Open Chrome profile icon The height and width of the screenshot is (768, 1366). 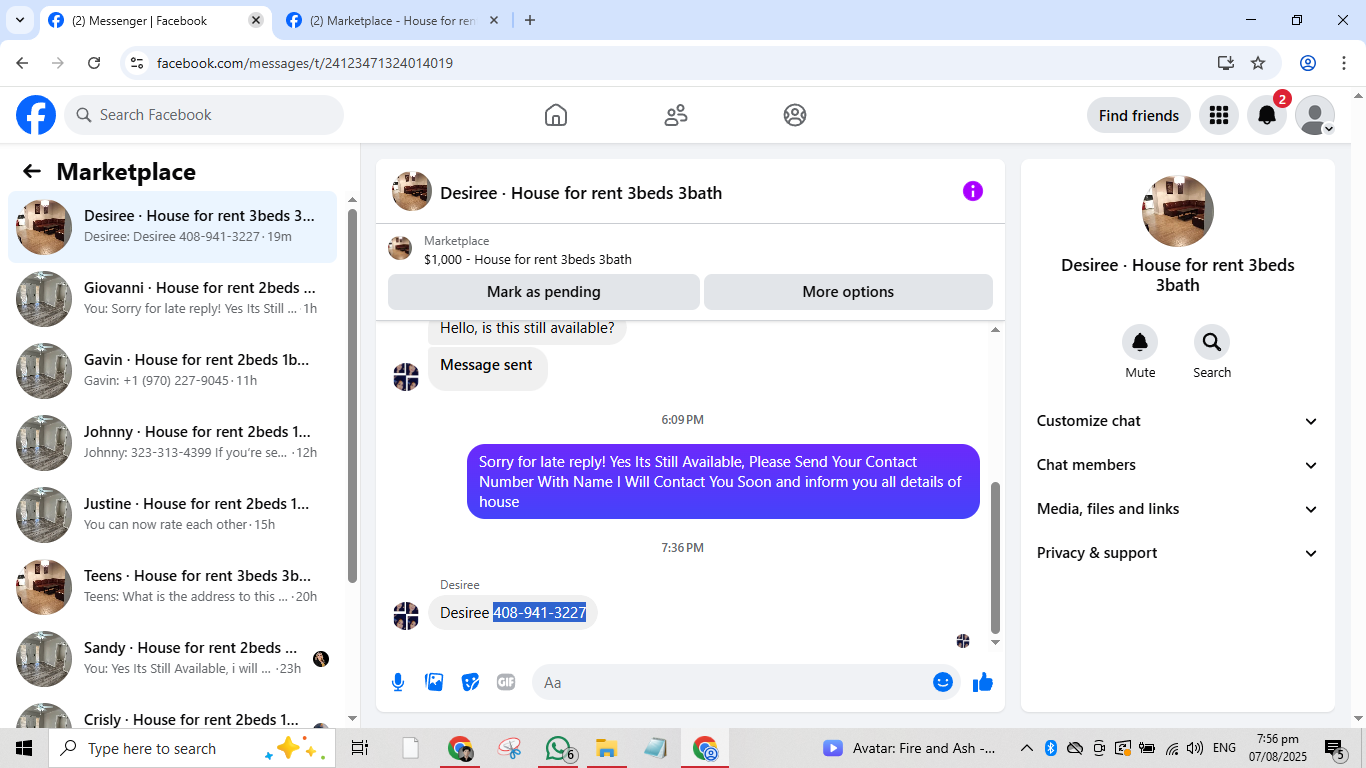coord(1308,63)
